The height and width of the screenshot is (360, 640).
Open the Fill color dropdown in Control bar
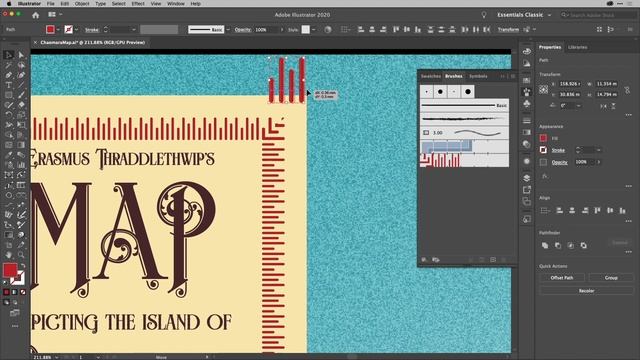tap(58, 29)
